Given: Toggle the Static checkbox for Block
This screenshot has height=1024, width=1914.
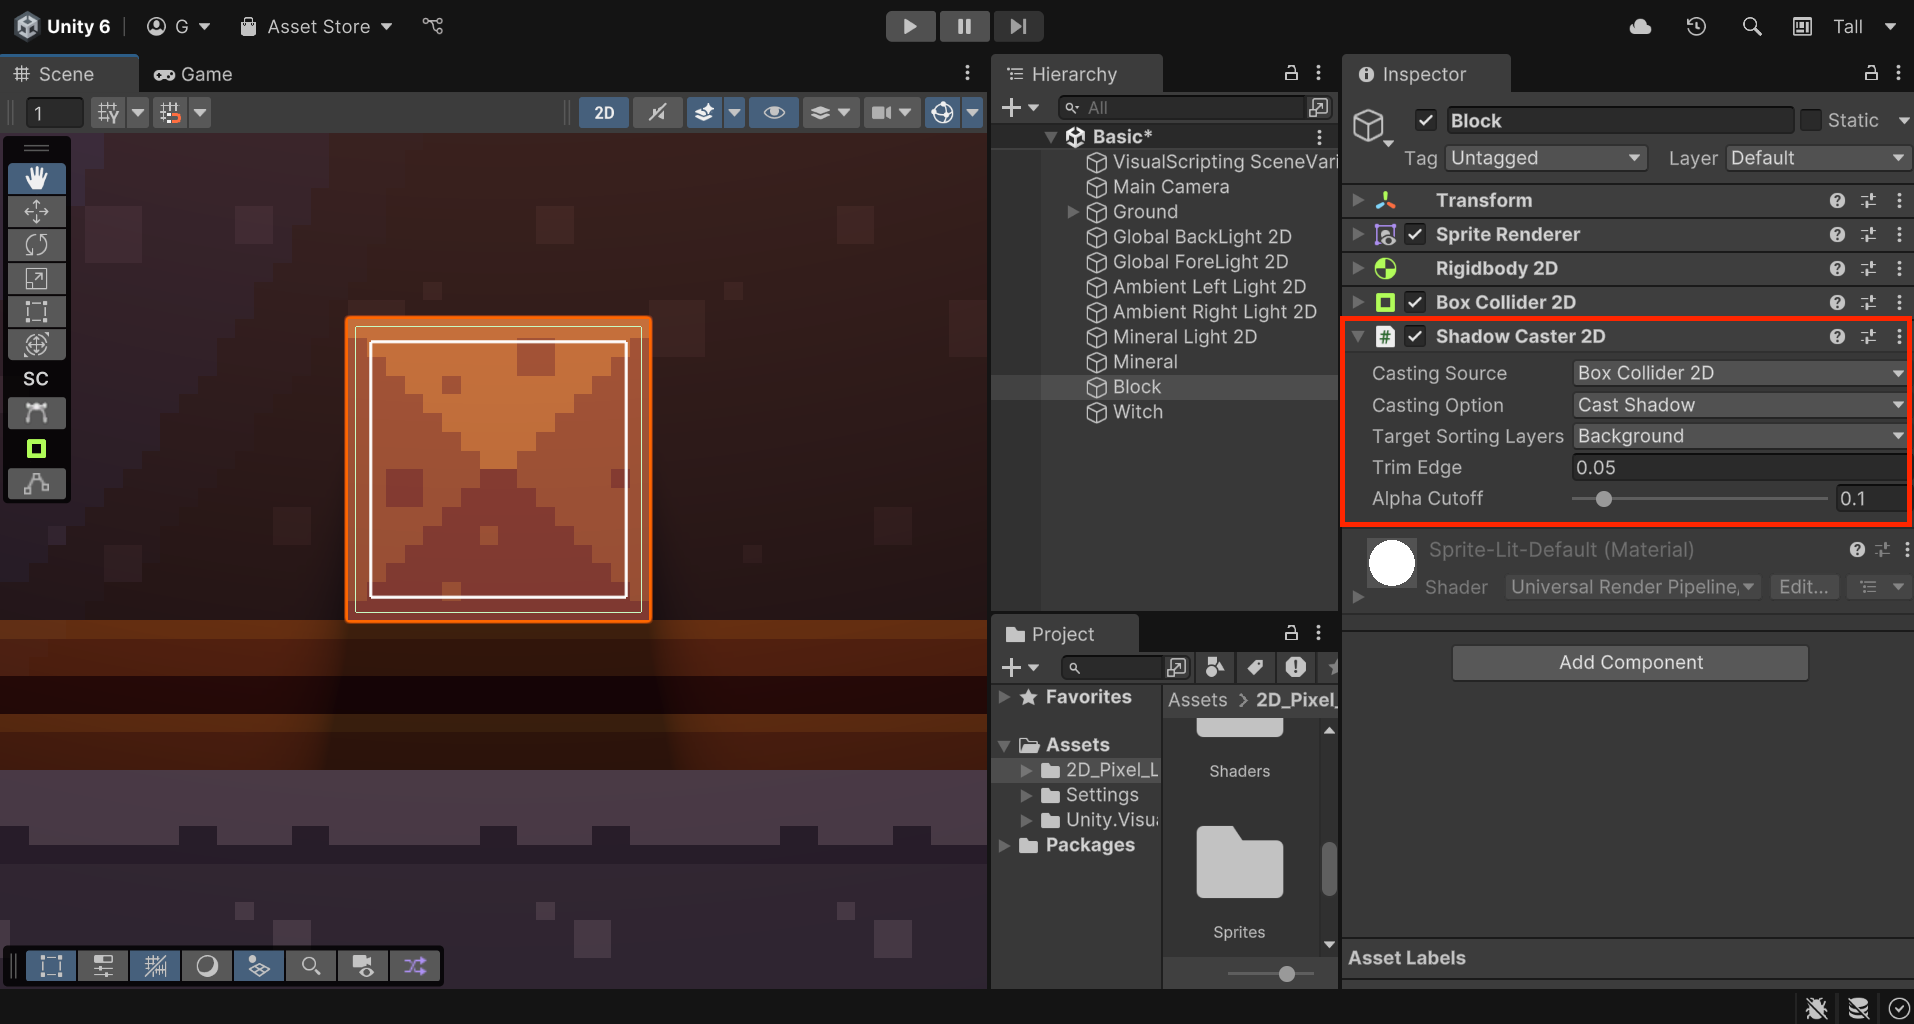Looking at the screenshot, I should [1811, 121].
